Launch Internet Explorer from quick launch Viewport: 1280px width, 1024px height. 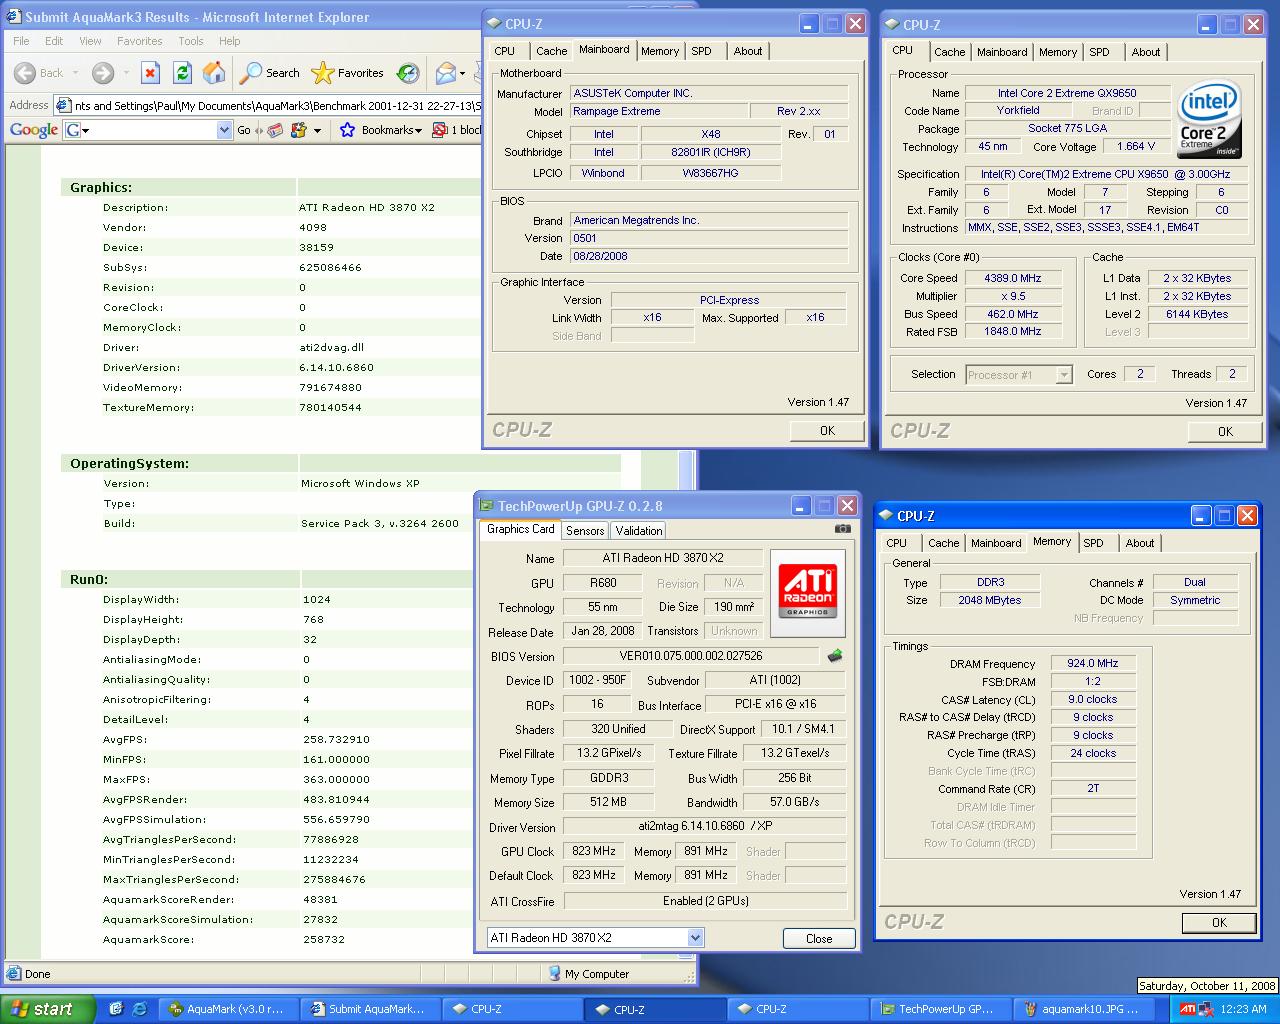coord(140,1009)
